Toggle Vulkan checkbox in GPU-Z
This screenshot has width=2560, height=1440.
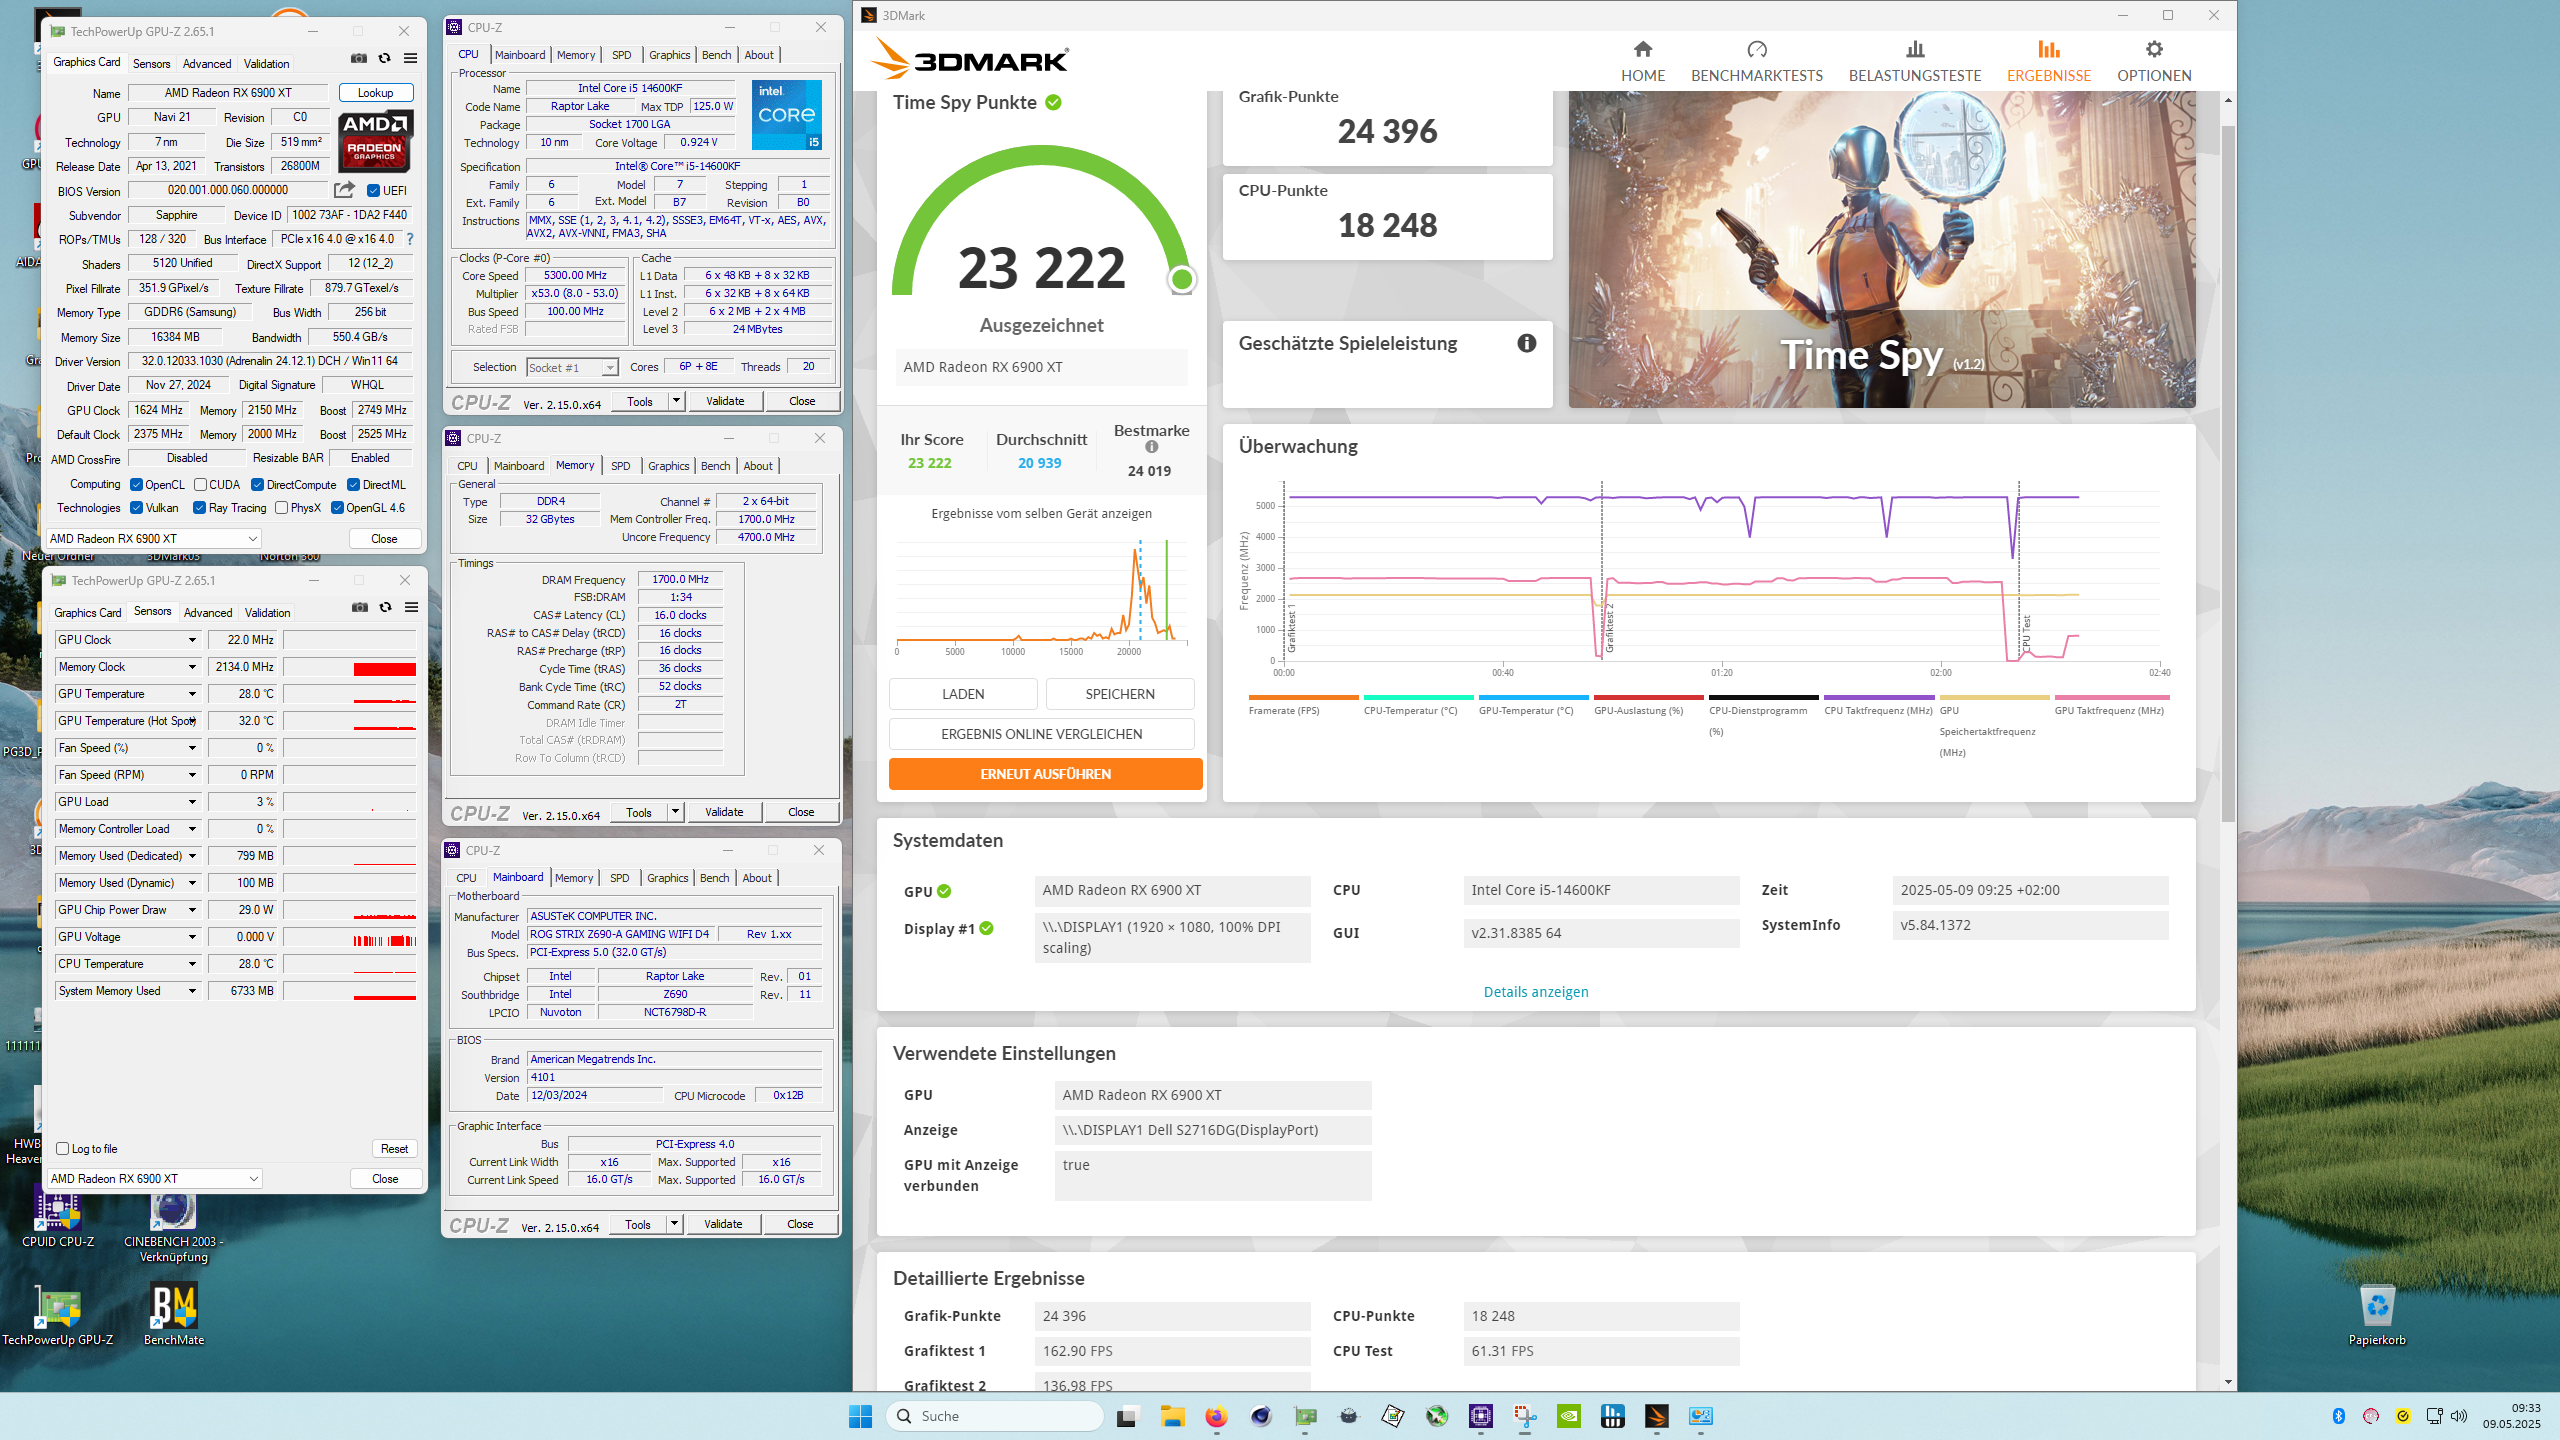(x=136, y=508)
